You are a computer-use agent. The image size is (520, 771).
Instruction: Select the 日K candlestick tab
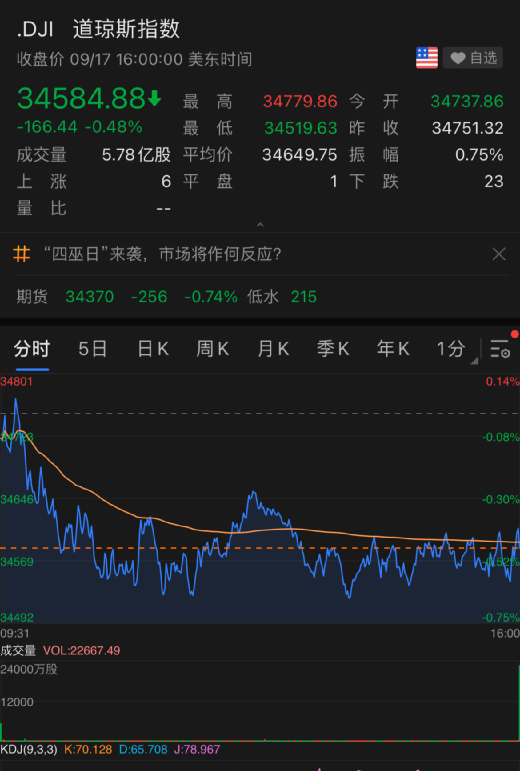pyautogui.click(x=153, y=349)
